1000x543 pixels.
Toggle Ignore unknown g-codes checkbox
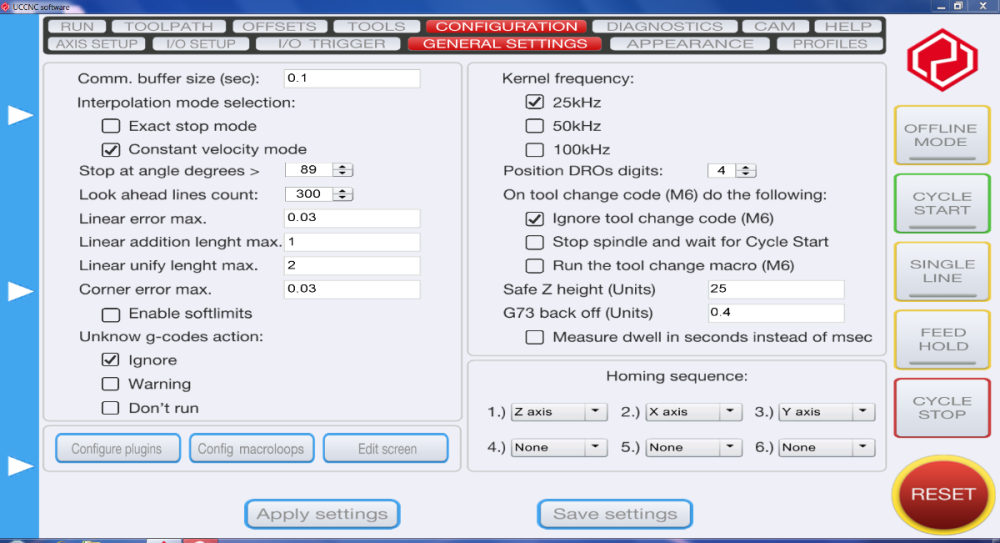[x=110, y=360]
